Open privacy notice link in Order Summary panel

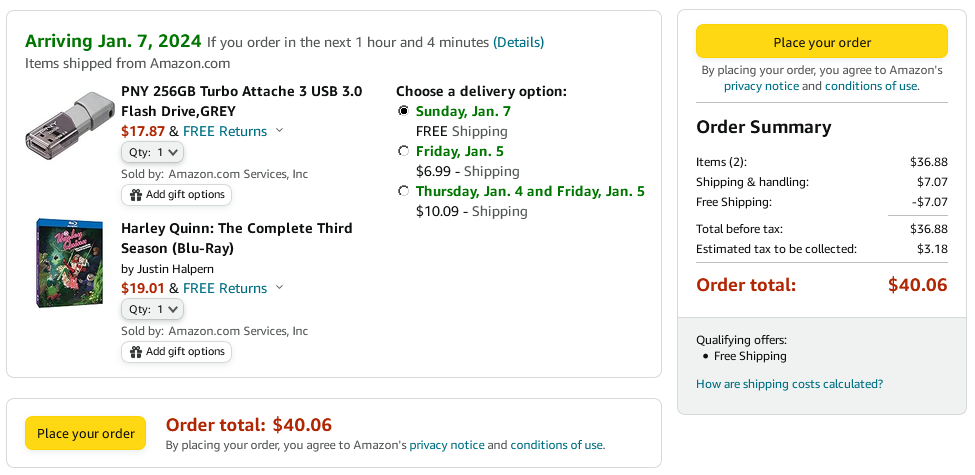click(x=761, y=86)
